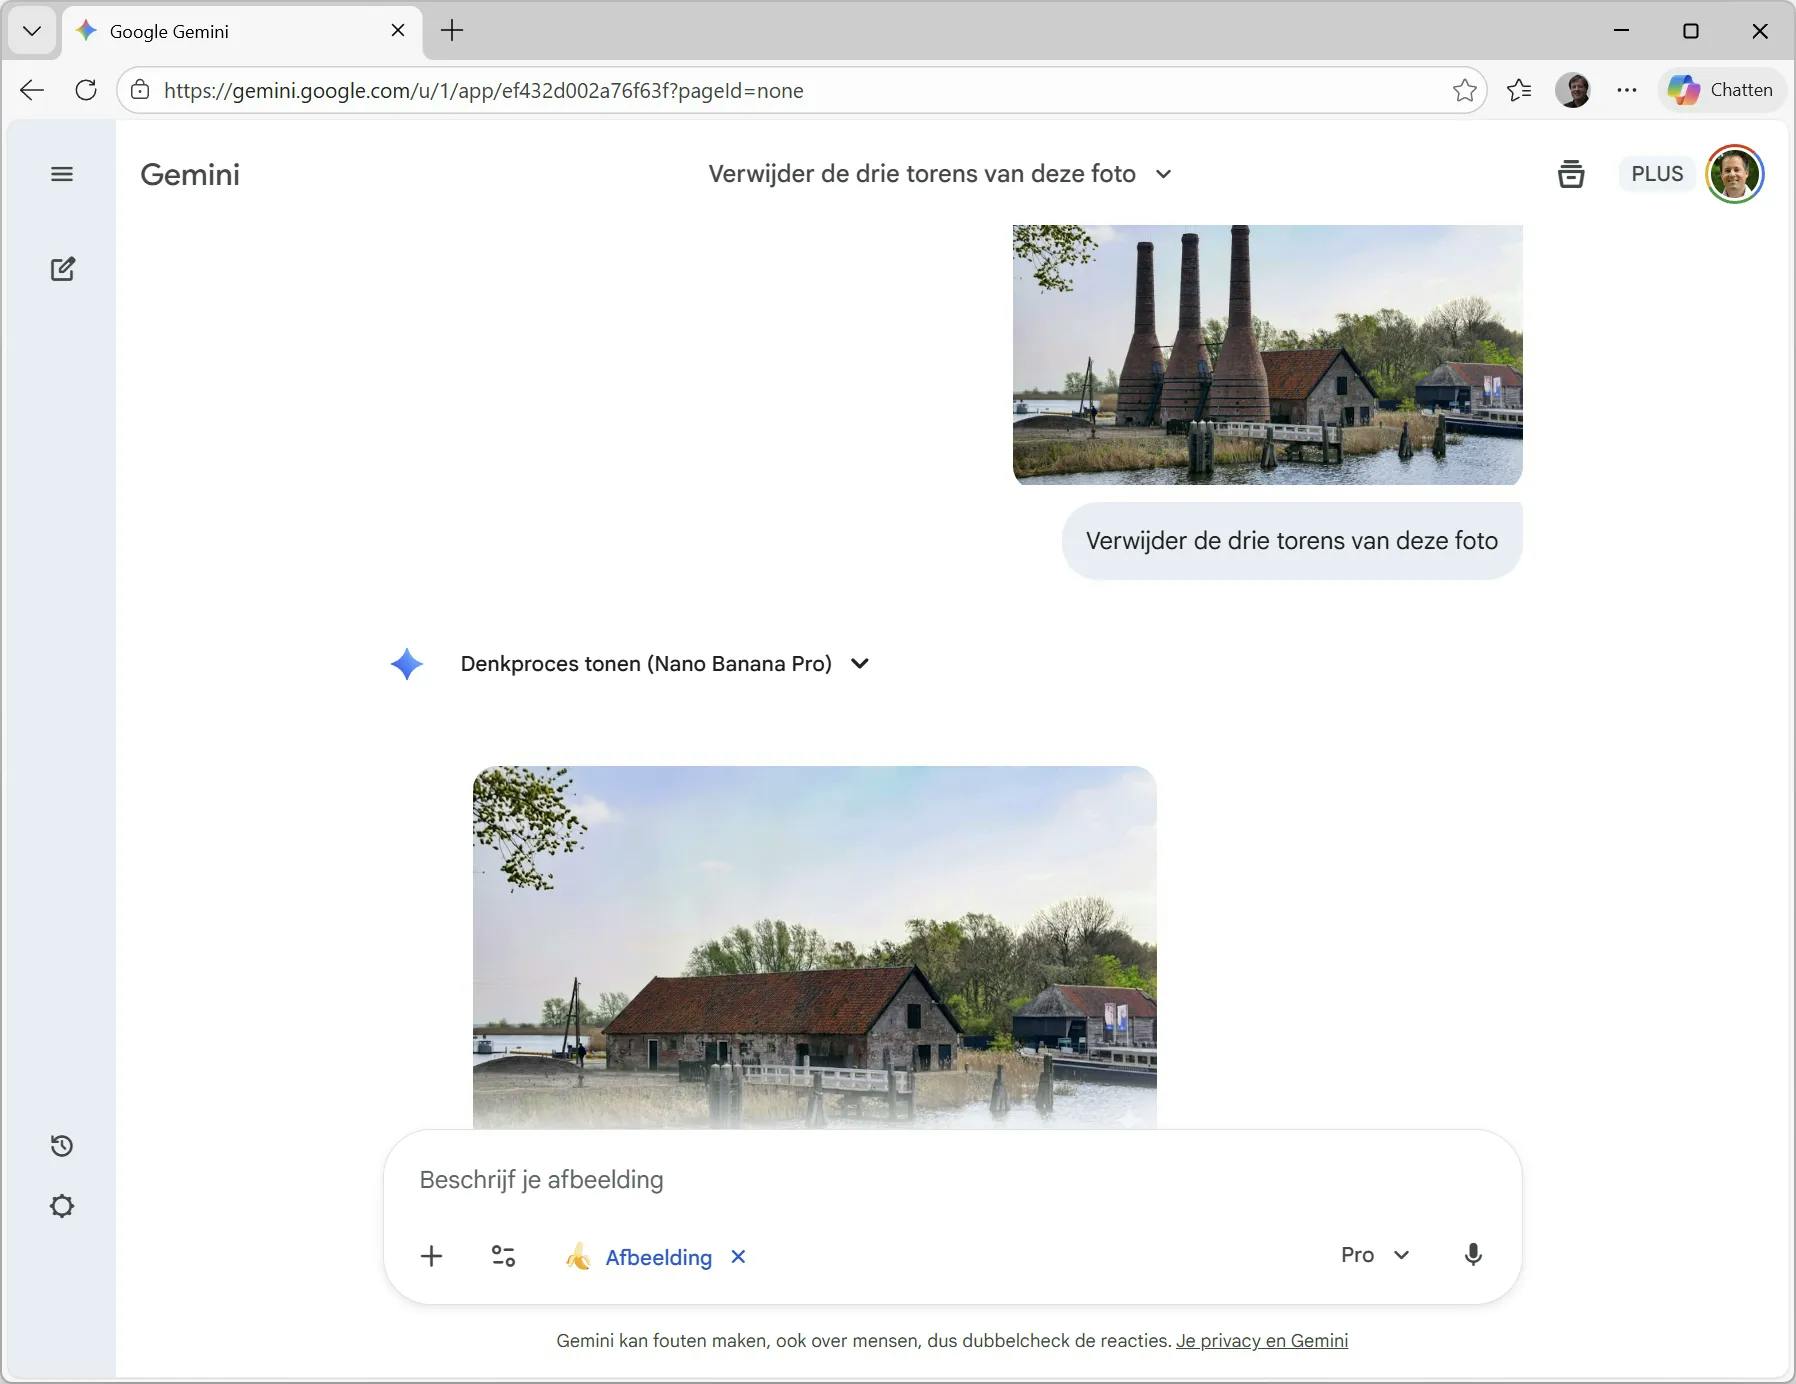
Task: Open the browser profile avatar
Action: [x=1573, y=90]
